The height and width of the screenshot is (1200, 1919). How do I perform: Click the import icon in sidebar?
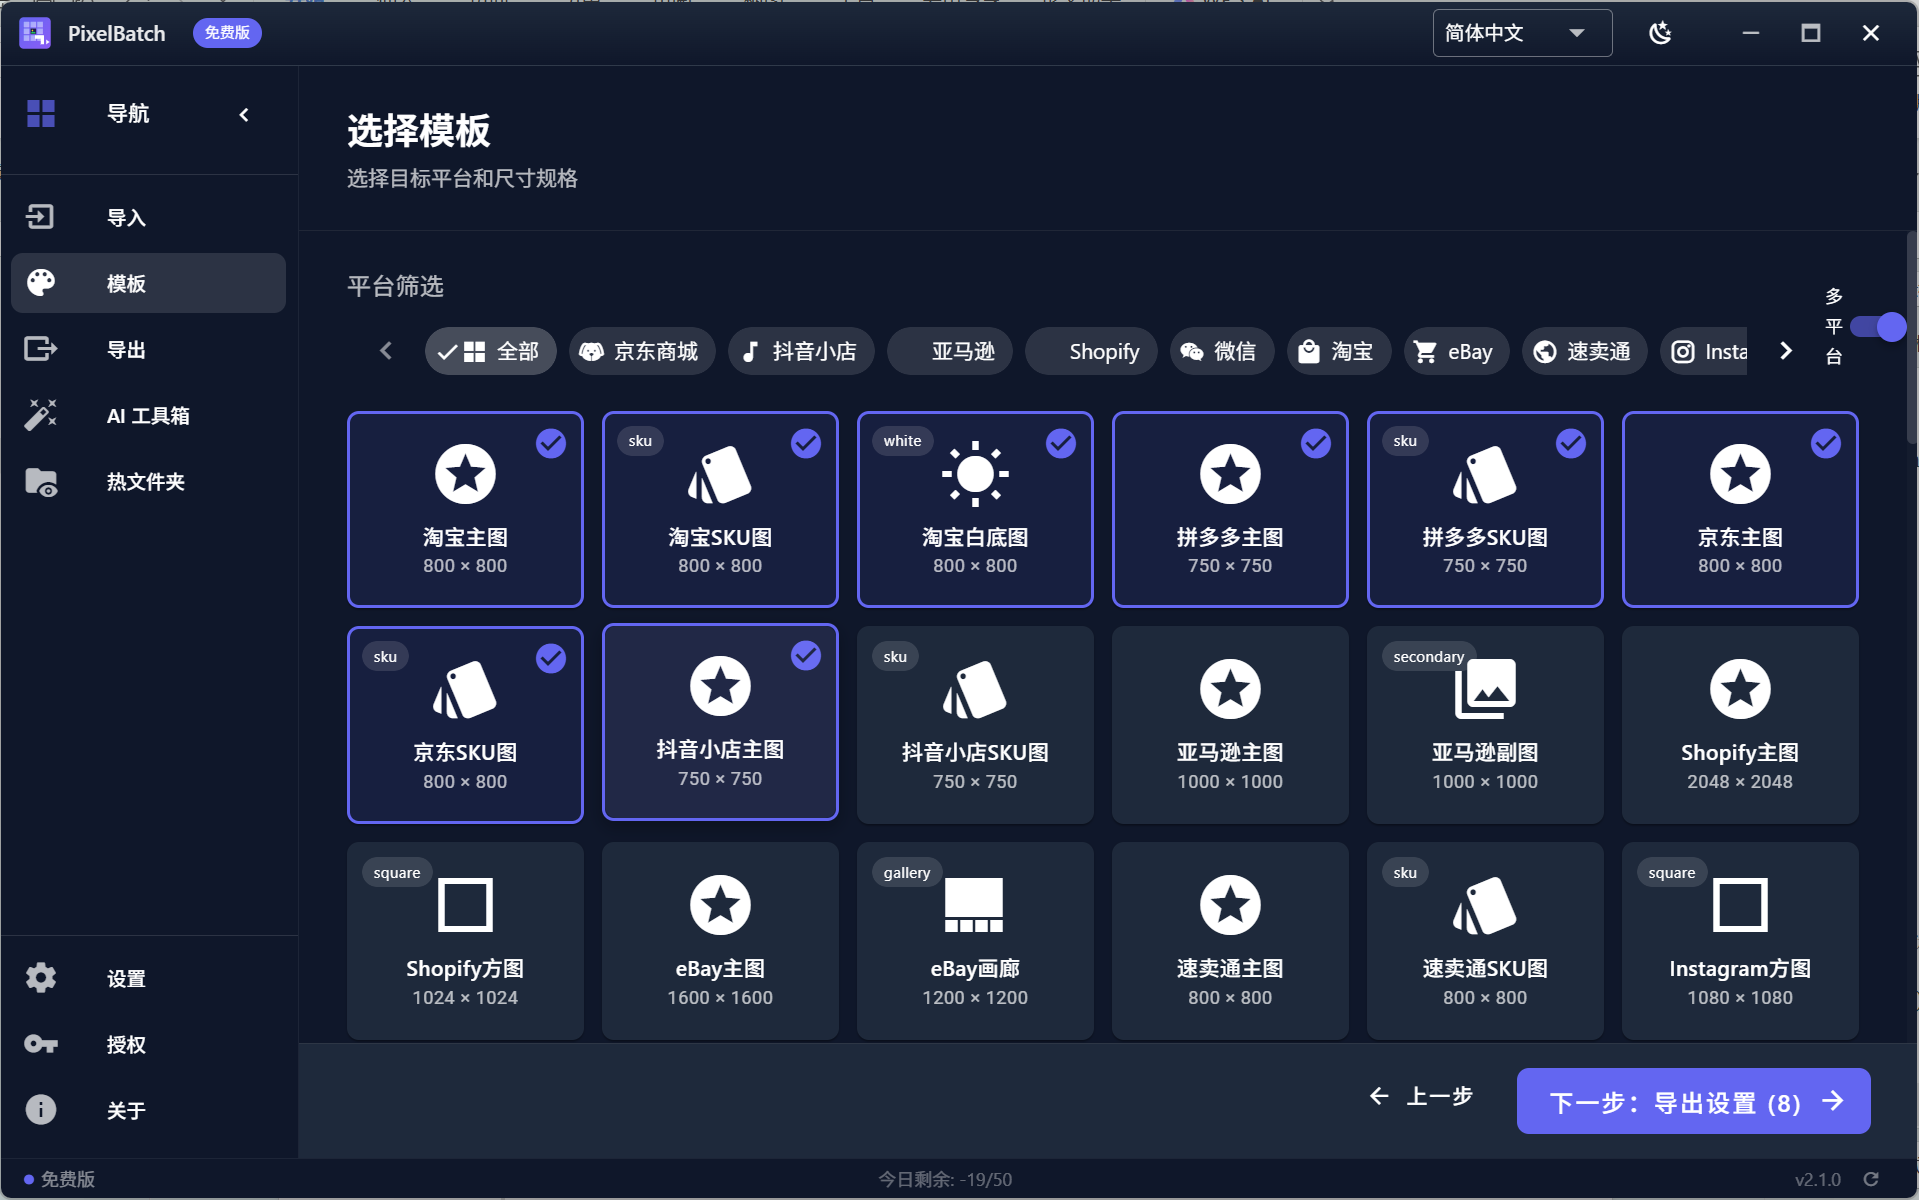pos(41,217)
